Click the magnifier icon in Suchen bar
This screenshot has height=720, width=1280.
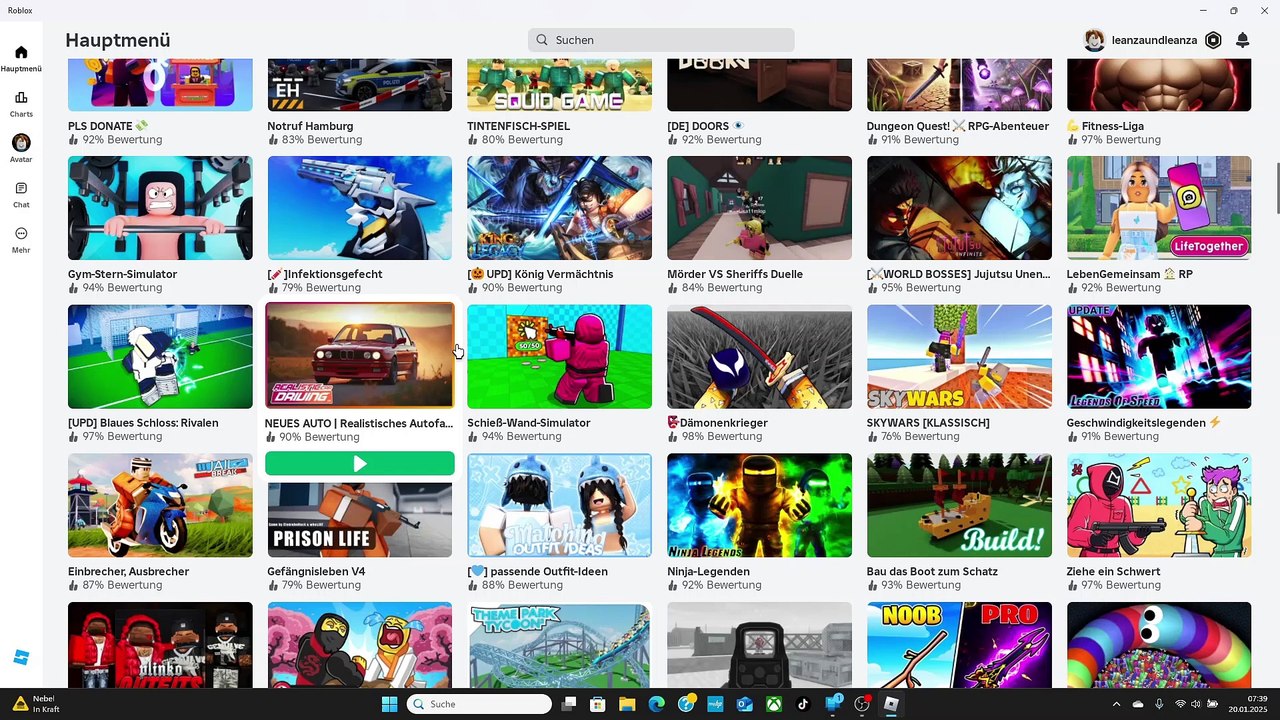click(x=542, y=40)
